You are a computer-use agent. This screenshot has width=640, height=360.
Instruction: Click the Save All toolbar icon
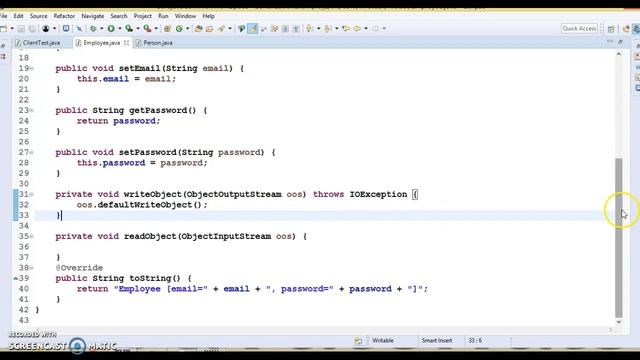(32, 29)
